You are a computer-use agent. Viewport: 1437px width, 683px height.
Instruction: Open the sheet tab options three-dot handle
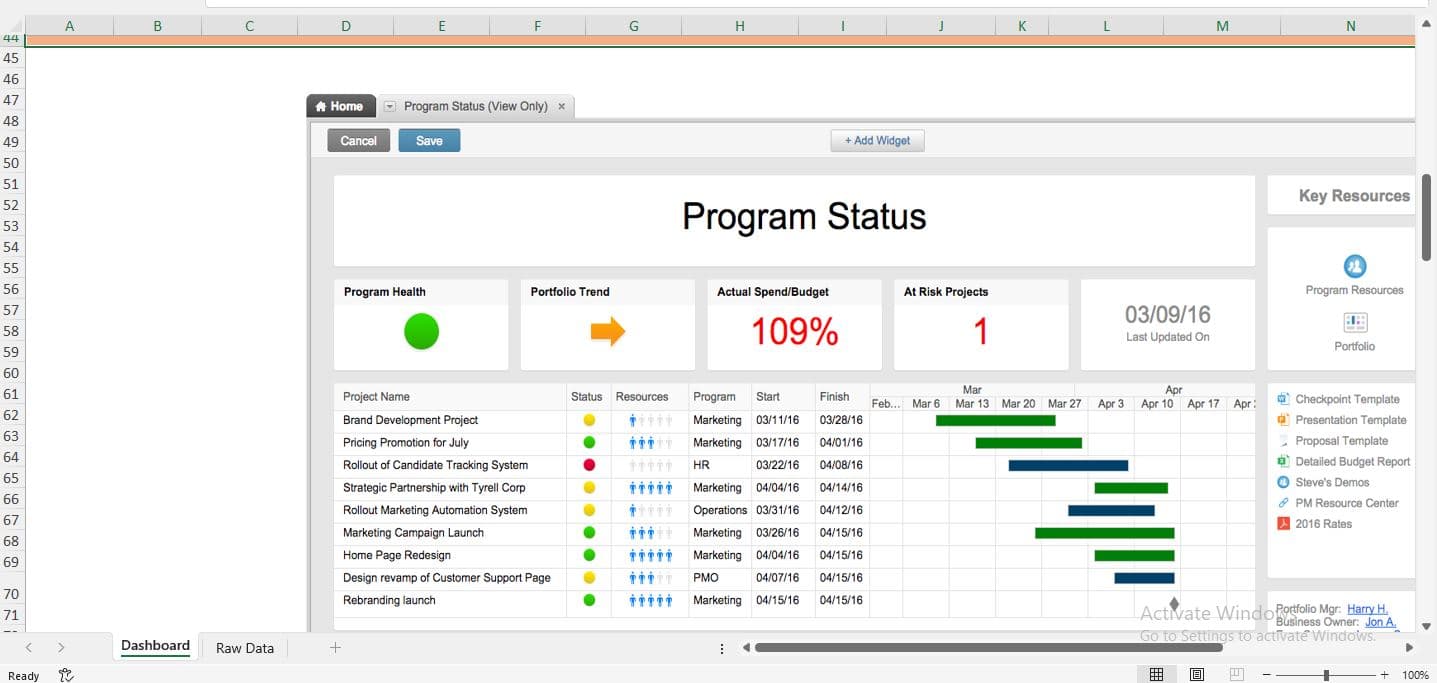point(722,648)
